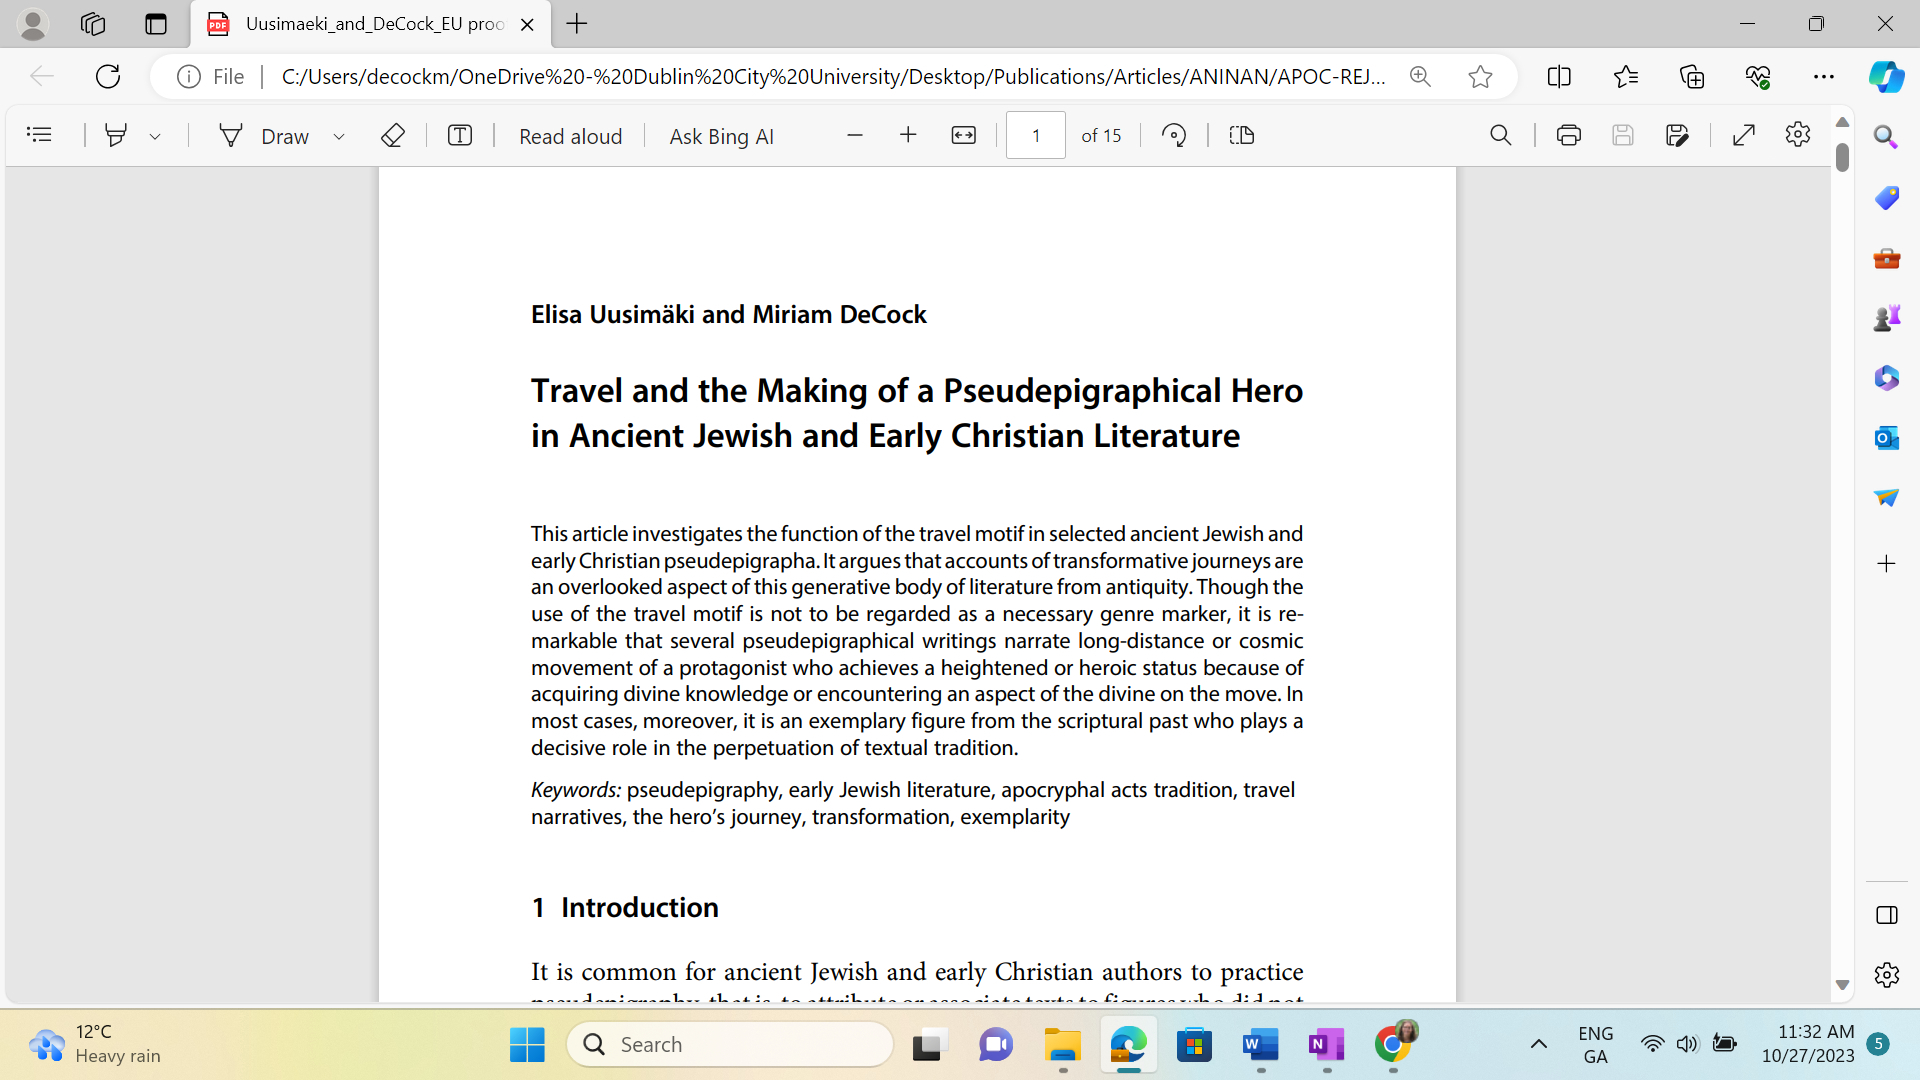The width and height of the screenshot is (1920, 1080).
Task: Open the browser Settings and more menu
Action: tap(1823, 77)
